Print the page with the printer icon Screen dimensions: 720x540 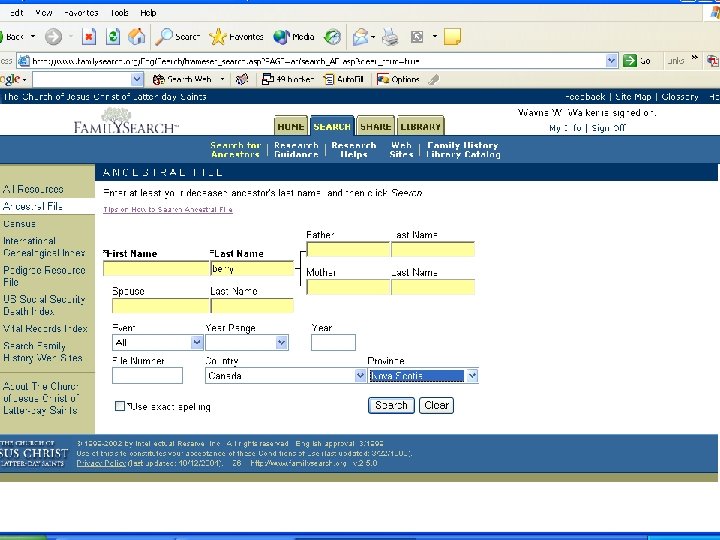pos(390,37)
